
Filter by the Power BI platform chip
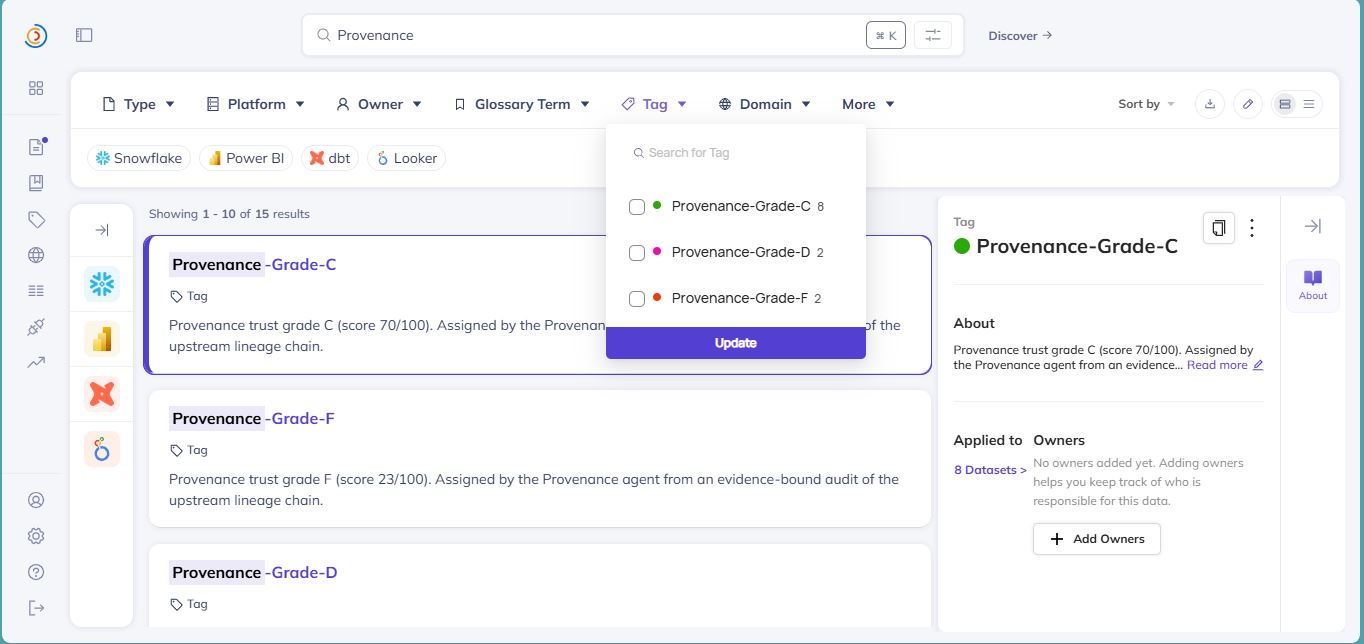tap(246, 158)
